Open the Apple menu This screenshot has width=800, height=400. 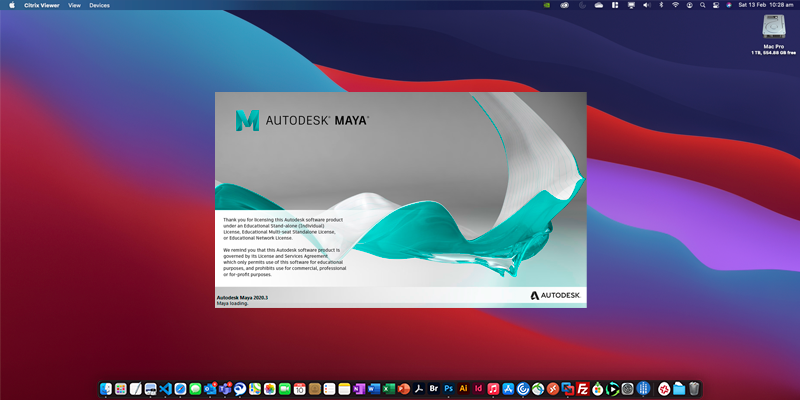[x=12, y=5]
